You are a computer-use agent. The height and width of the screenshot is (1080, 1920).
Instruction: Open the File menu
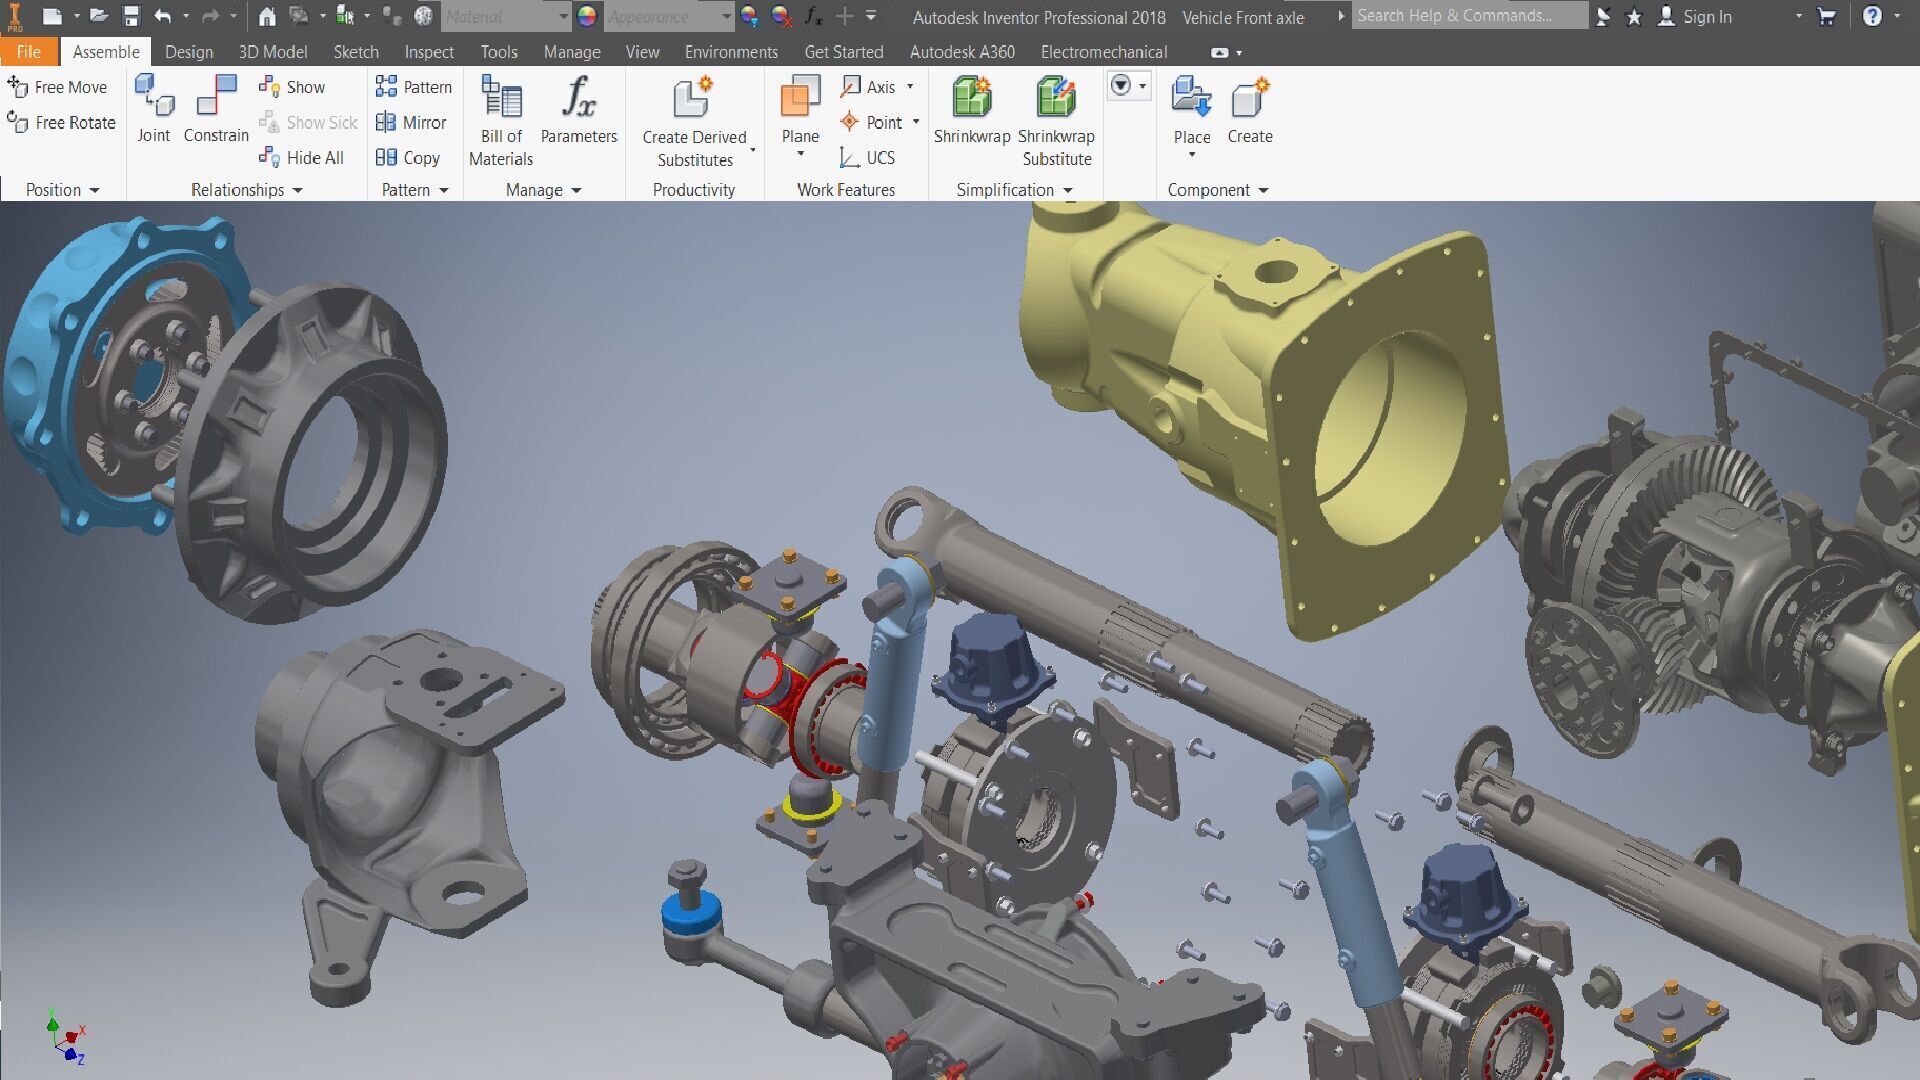(28, 52)
